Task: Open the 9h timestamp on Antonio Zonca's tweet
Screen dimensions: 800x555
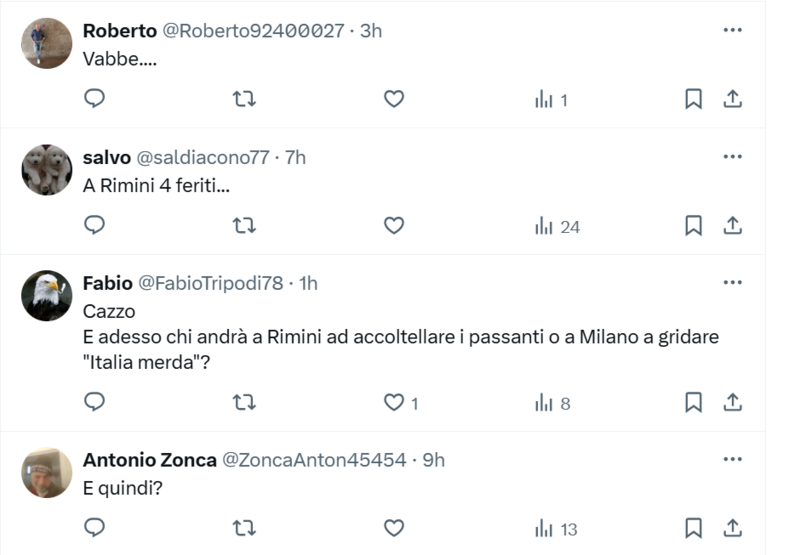Action: pos(434,460)
